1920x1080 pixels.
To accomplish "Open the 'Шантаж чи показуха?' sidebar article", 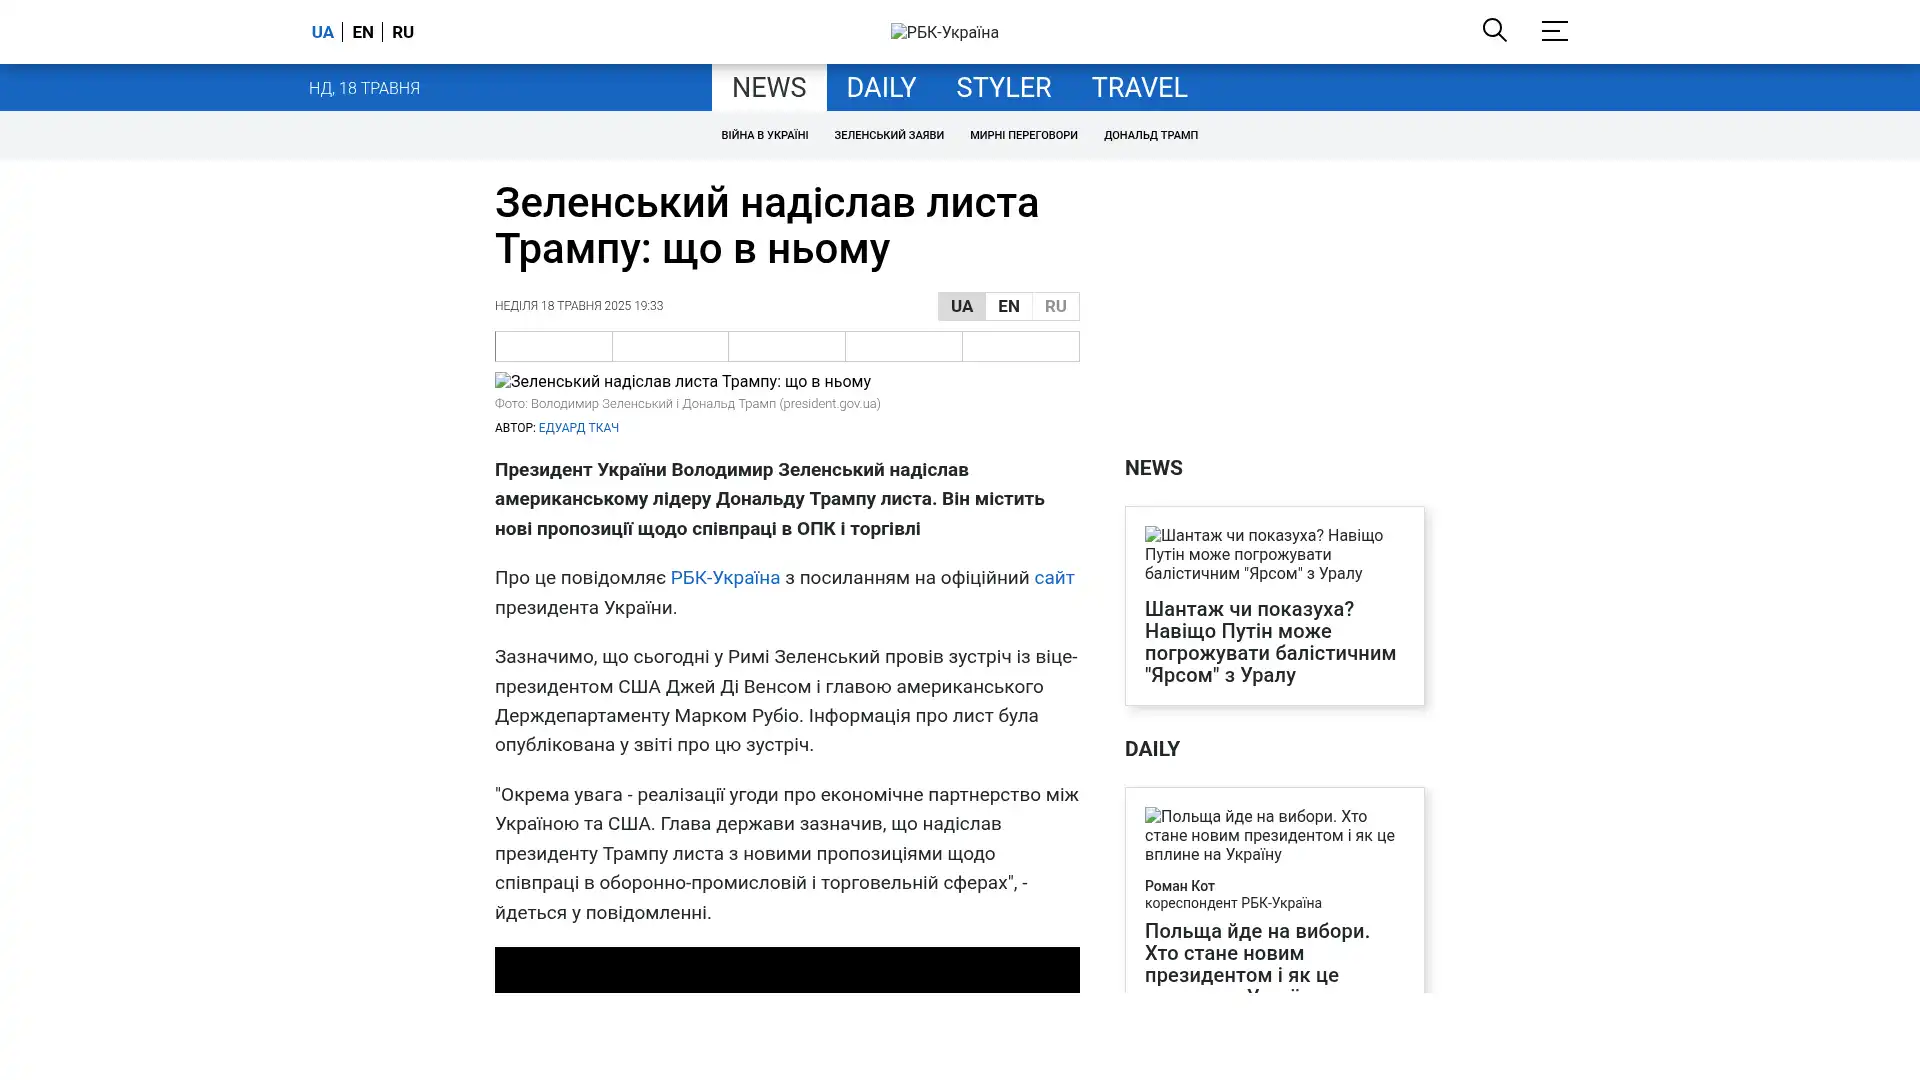I will pos(1269,642).
